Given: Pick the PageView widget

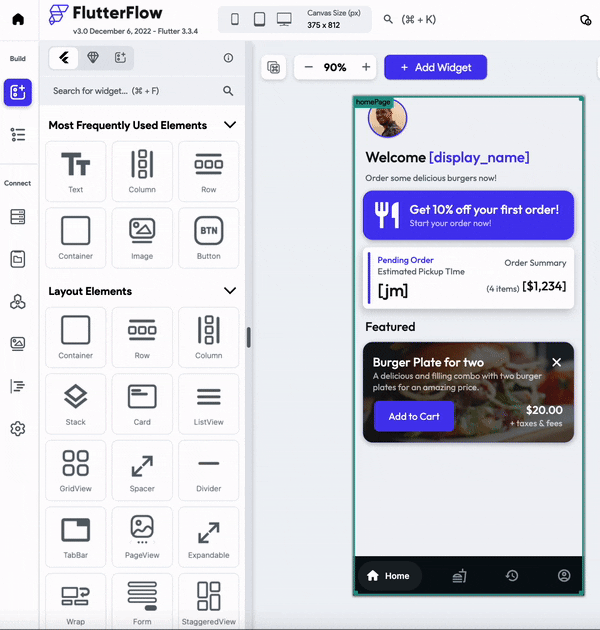Looking at the screenshot, I should click(x=142, y=537).
